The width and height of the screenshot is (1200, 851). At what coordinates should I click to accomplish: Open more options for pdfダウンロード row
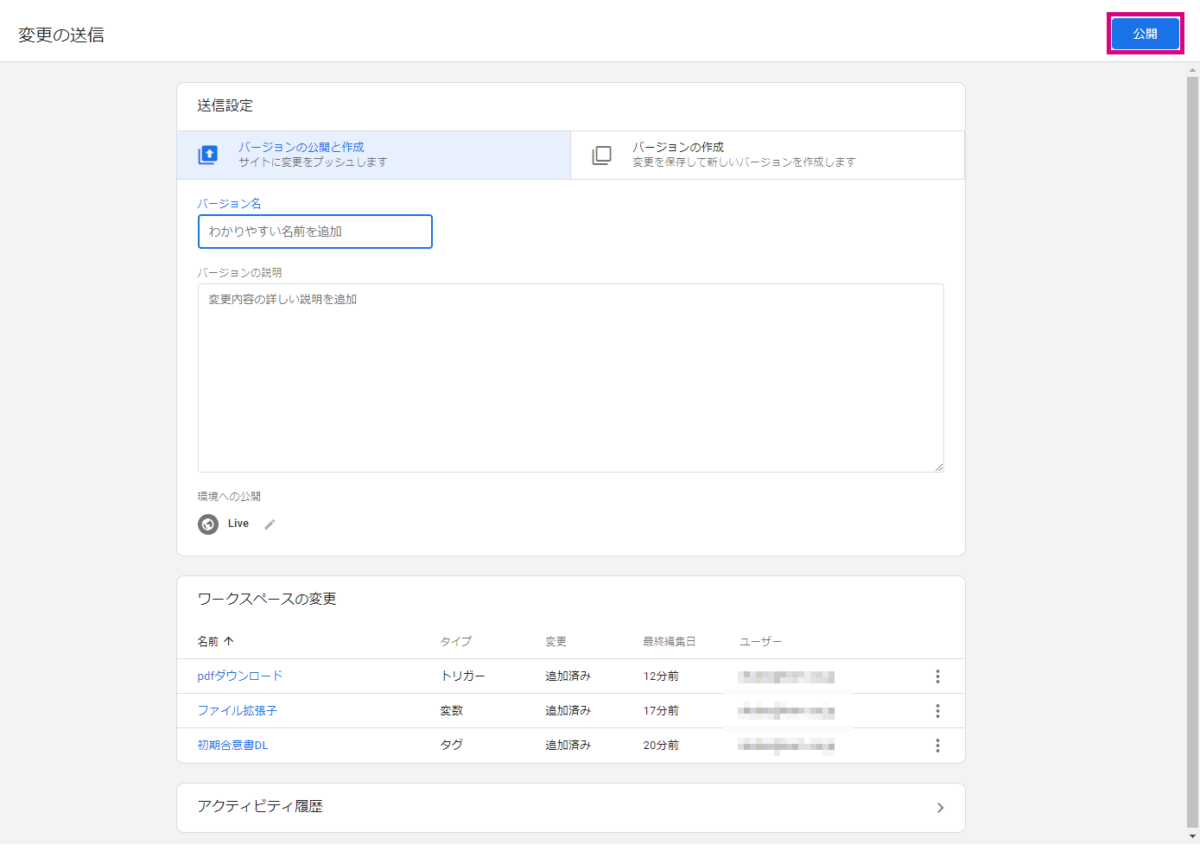pos(938,676)
